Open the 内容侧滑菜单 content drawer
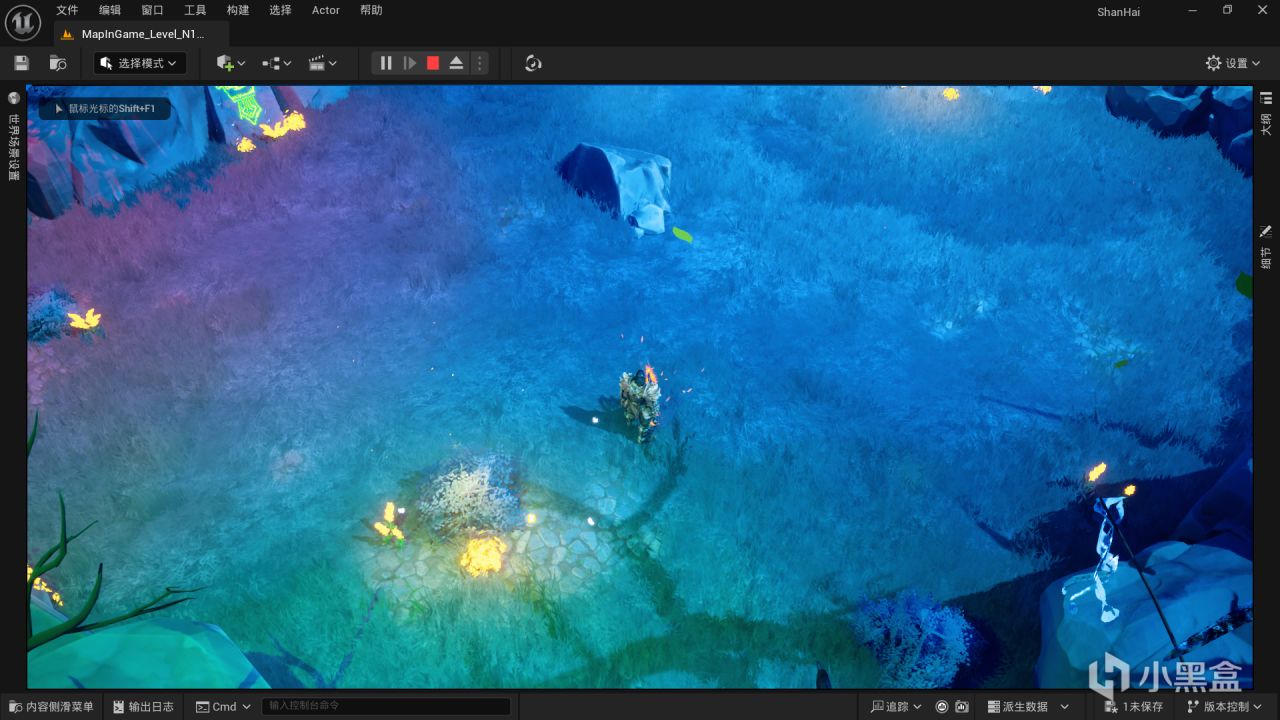This screenshot has height=720, width=1280. coord(50,707)
